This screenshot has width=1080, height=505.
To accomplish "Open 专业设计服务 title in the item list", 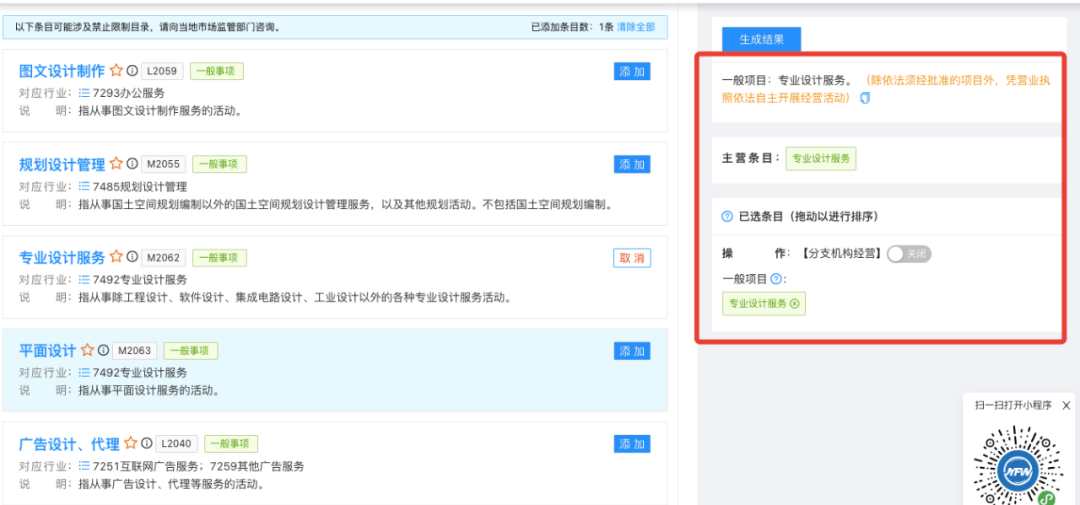I will click(x=62, y=257).
